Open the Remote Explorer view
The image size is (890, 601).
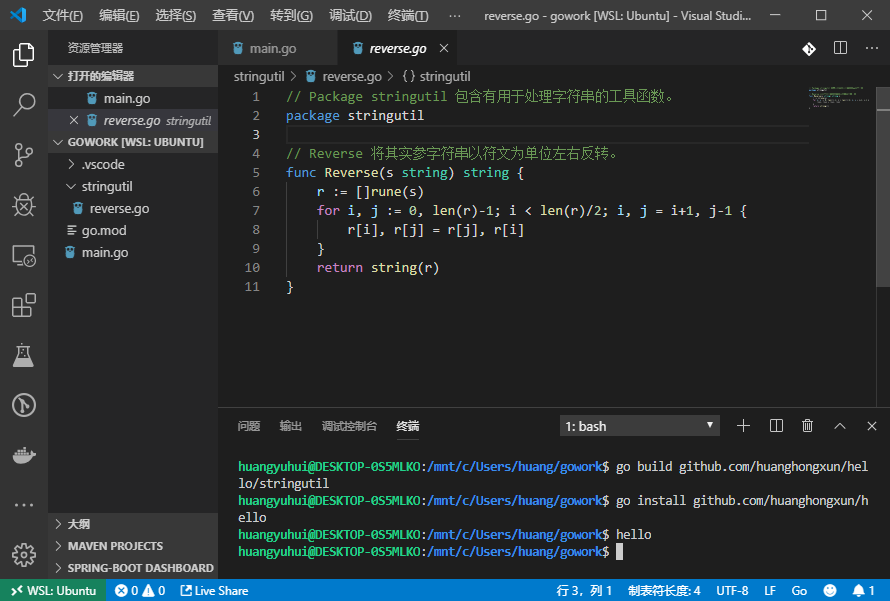pyautogui.click(x=23, y=255)
